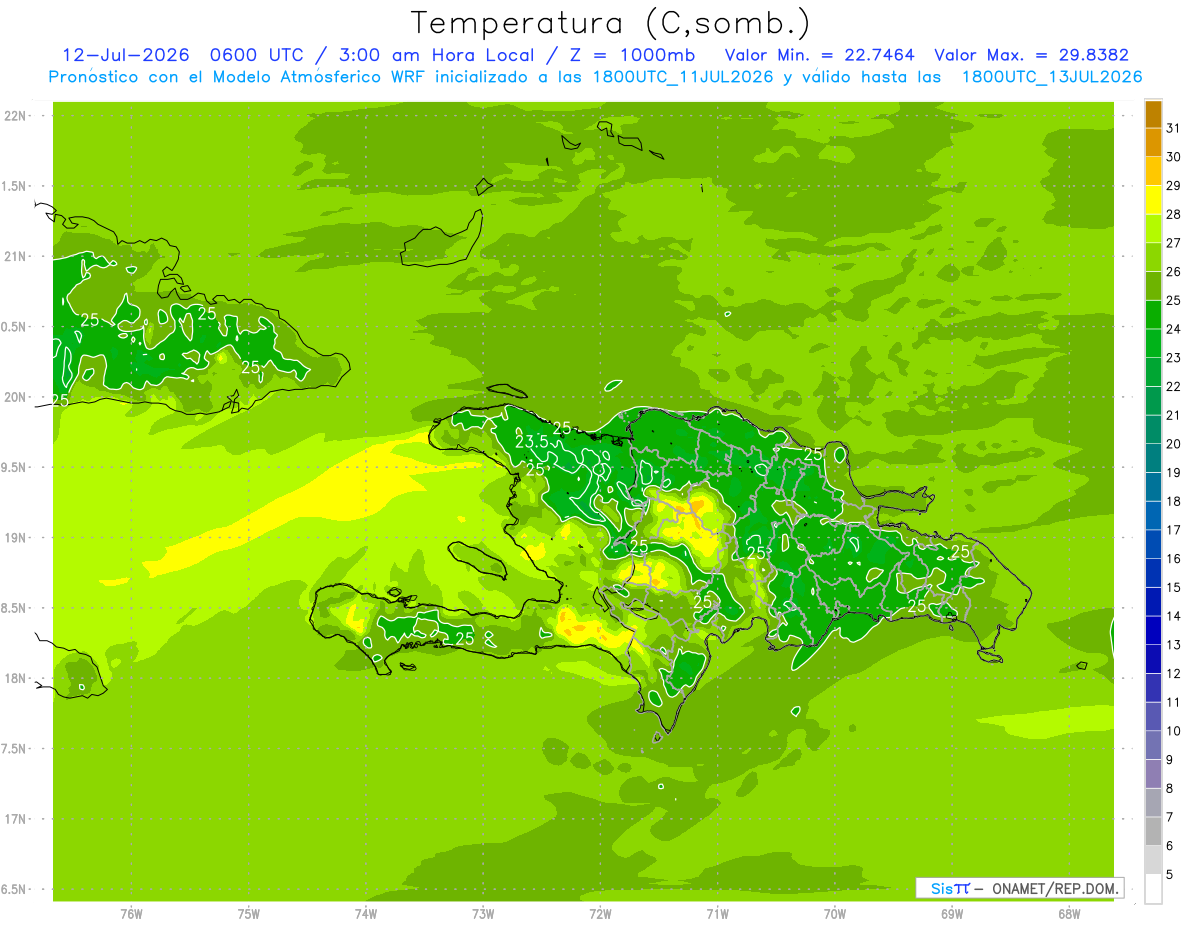
Task: Click the '25' contour label on Haiti's southern peninsula
Action: tap(464, 638)
